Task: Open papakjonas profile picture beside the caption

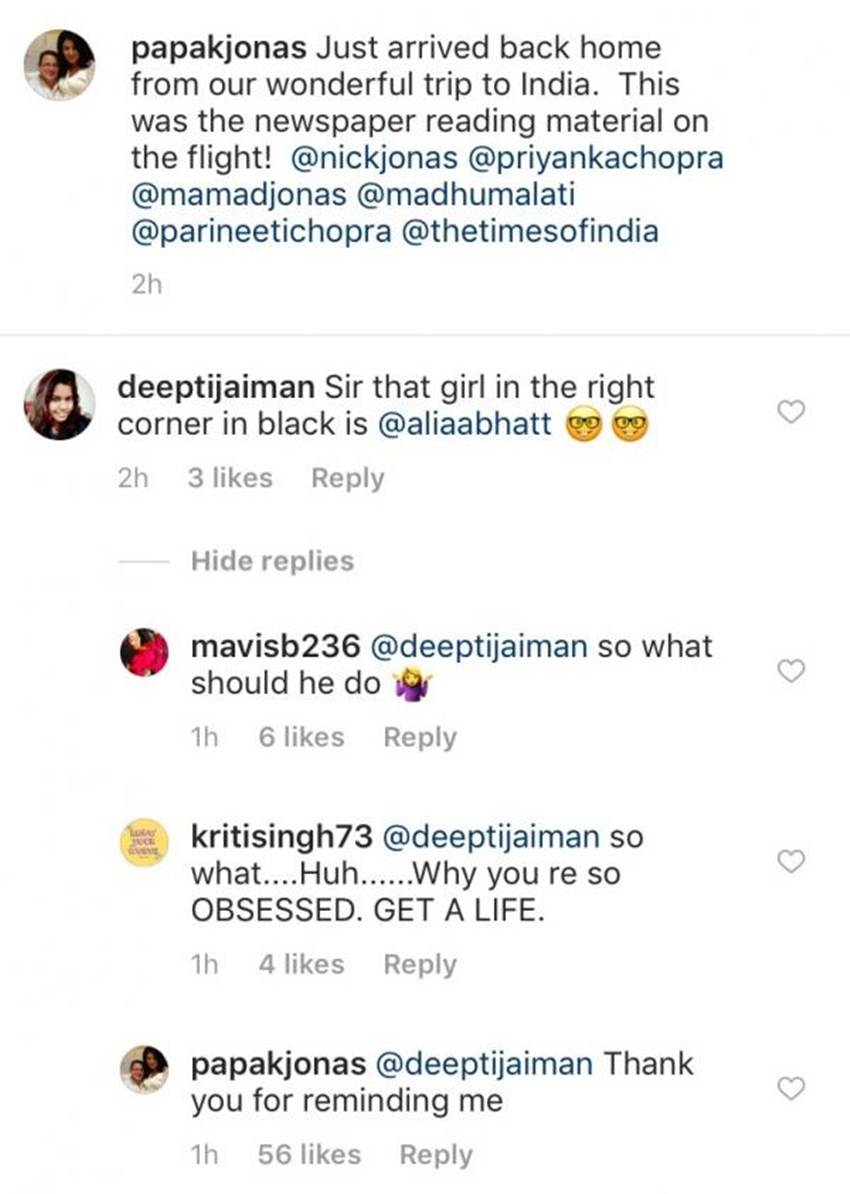Action: coord(60,63)
